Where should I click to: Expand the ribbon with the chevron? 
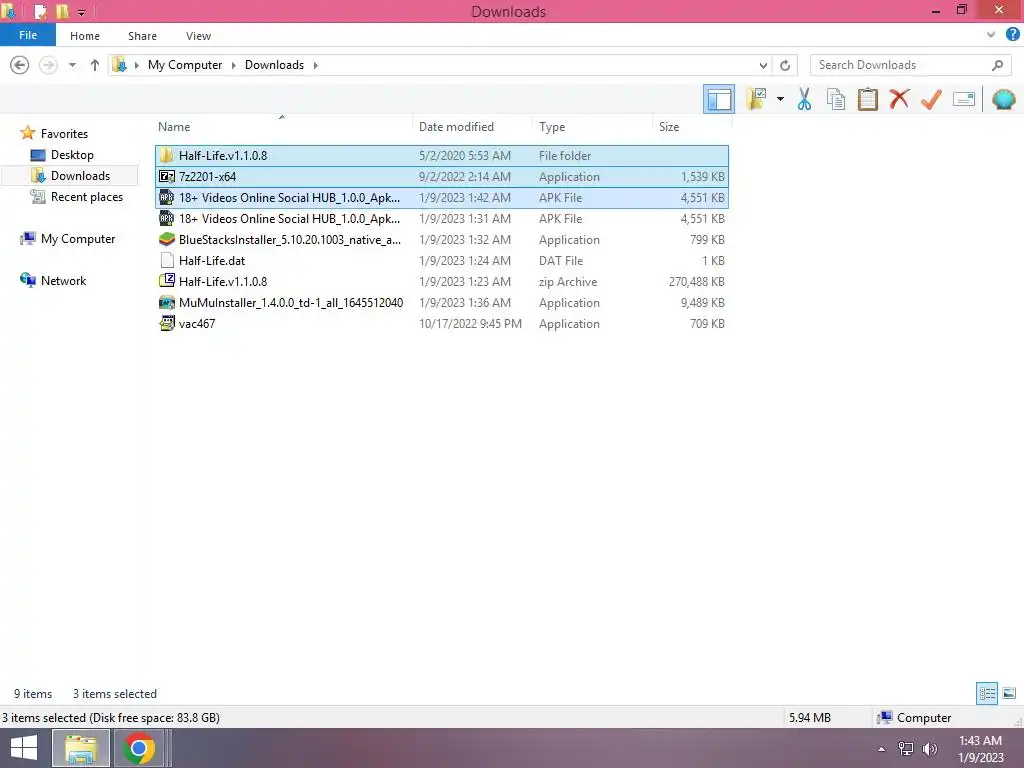pyautogui.click(x=991, y=35)
